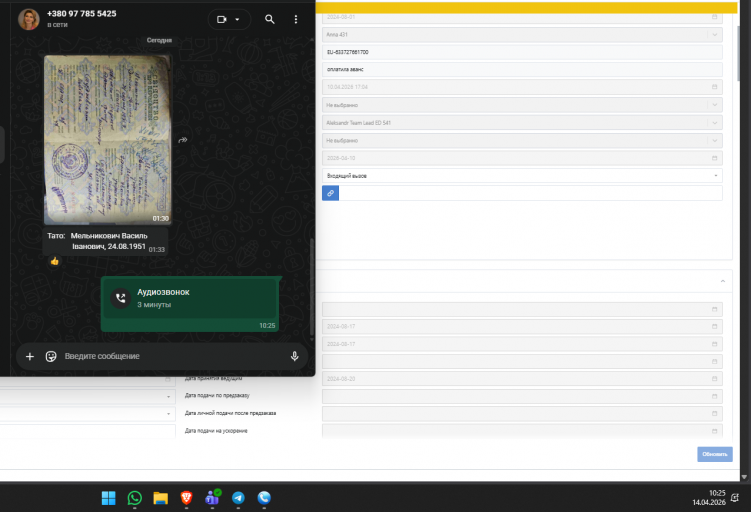Focus the empty field next to link icon
The height and width of the screenshot is (512, 751).
531,193
